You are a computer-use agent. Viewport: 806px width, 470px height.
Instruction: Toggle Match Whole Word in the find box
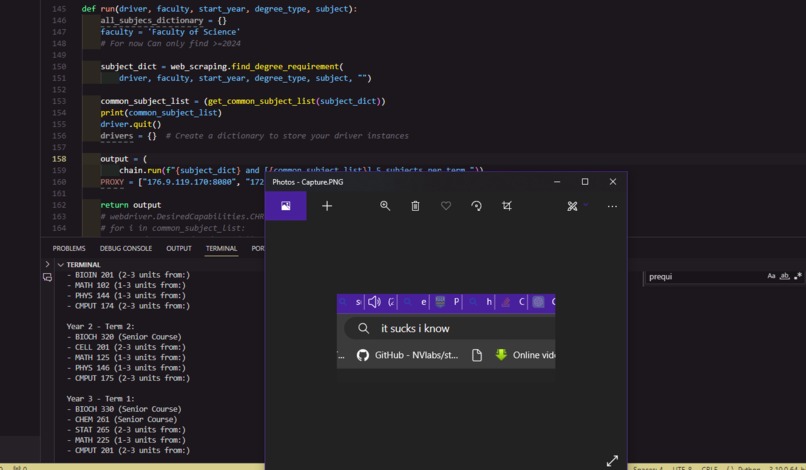tap(784, 276)
